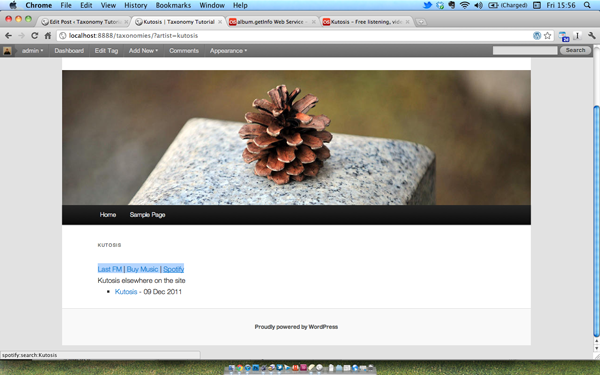Switch to 'Kutosis - Free listening' tab
The width and height of the screenshot is (600, 375).
(x=366, y=22)
